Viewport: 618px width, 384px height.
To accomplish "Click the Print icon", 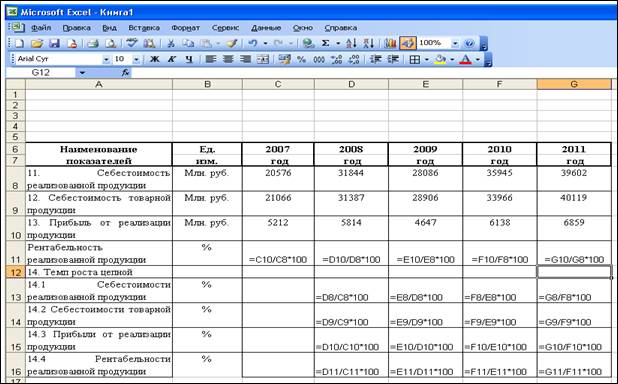I will click(x=93, y=43).
